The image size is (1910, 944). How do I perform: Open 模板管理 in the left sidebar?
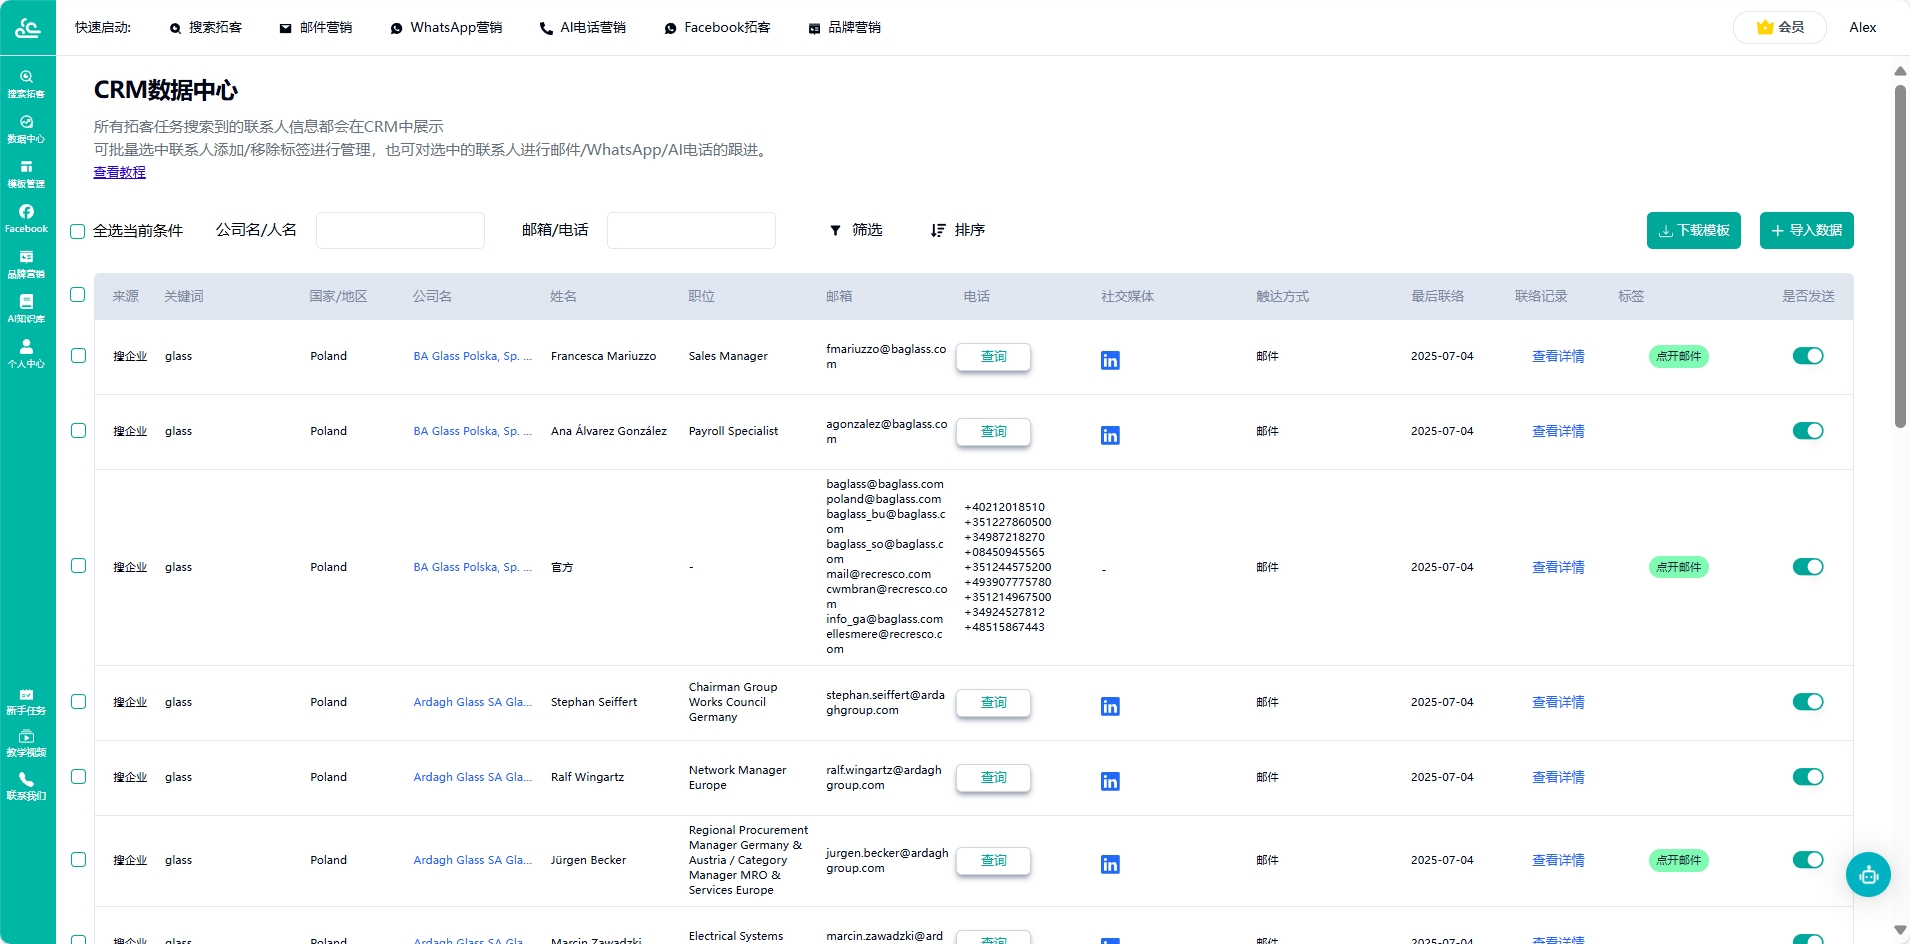pos(26,174)
